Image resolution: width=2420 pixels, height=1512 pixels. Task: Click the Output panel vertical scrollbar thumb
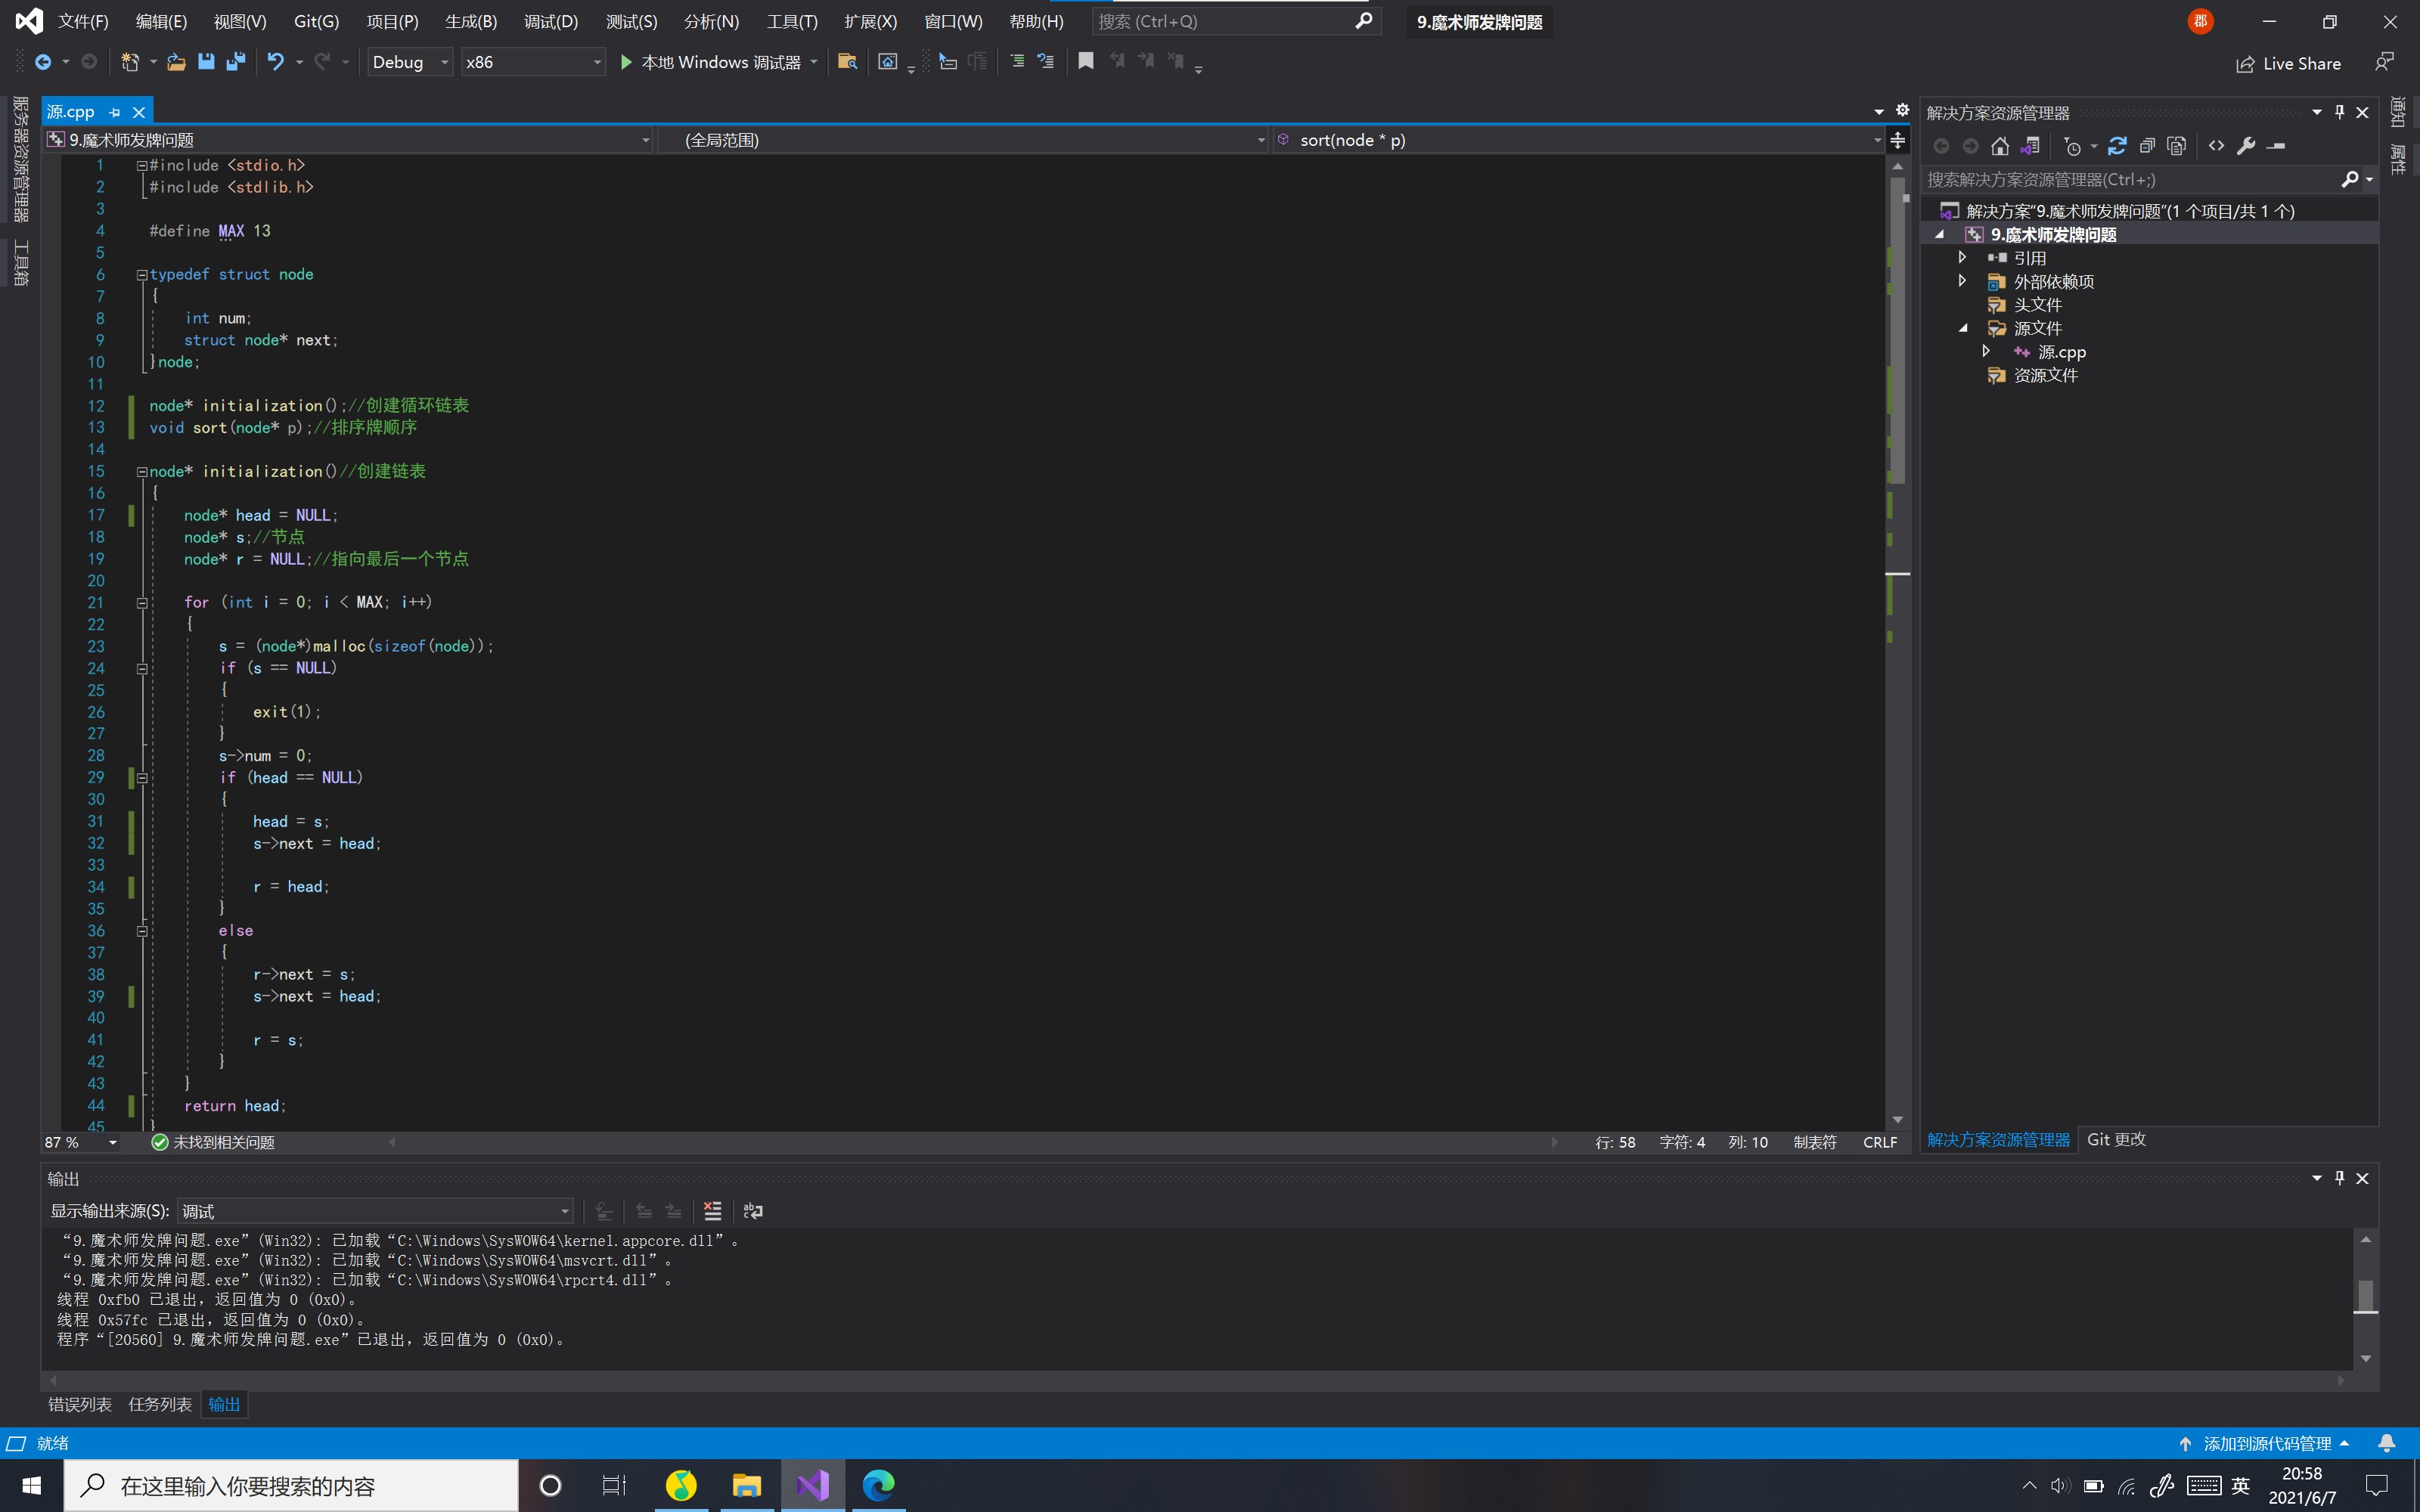2365,1296
